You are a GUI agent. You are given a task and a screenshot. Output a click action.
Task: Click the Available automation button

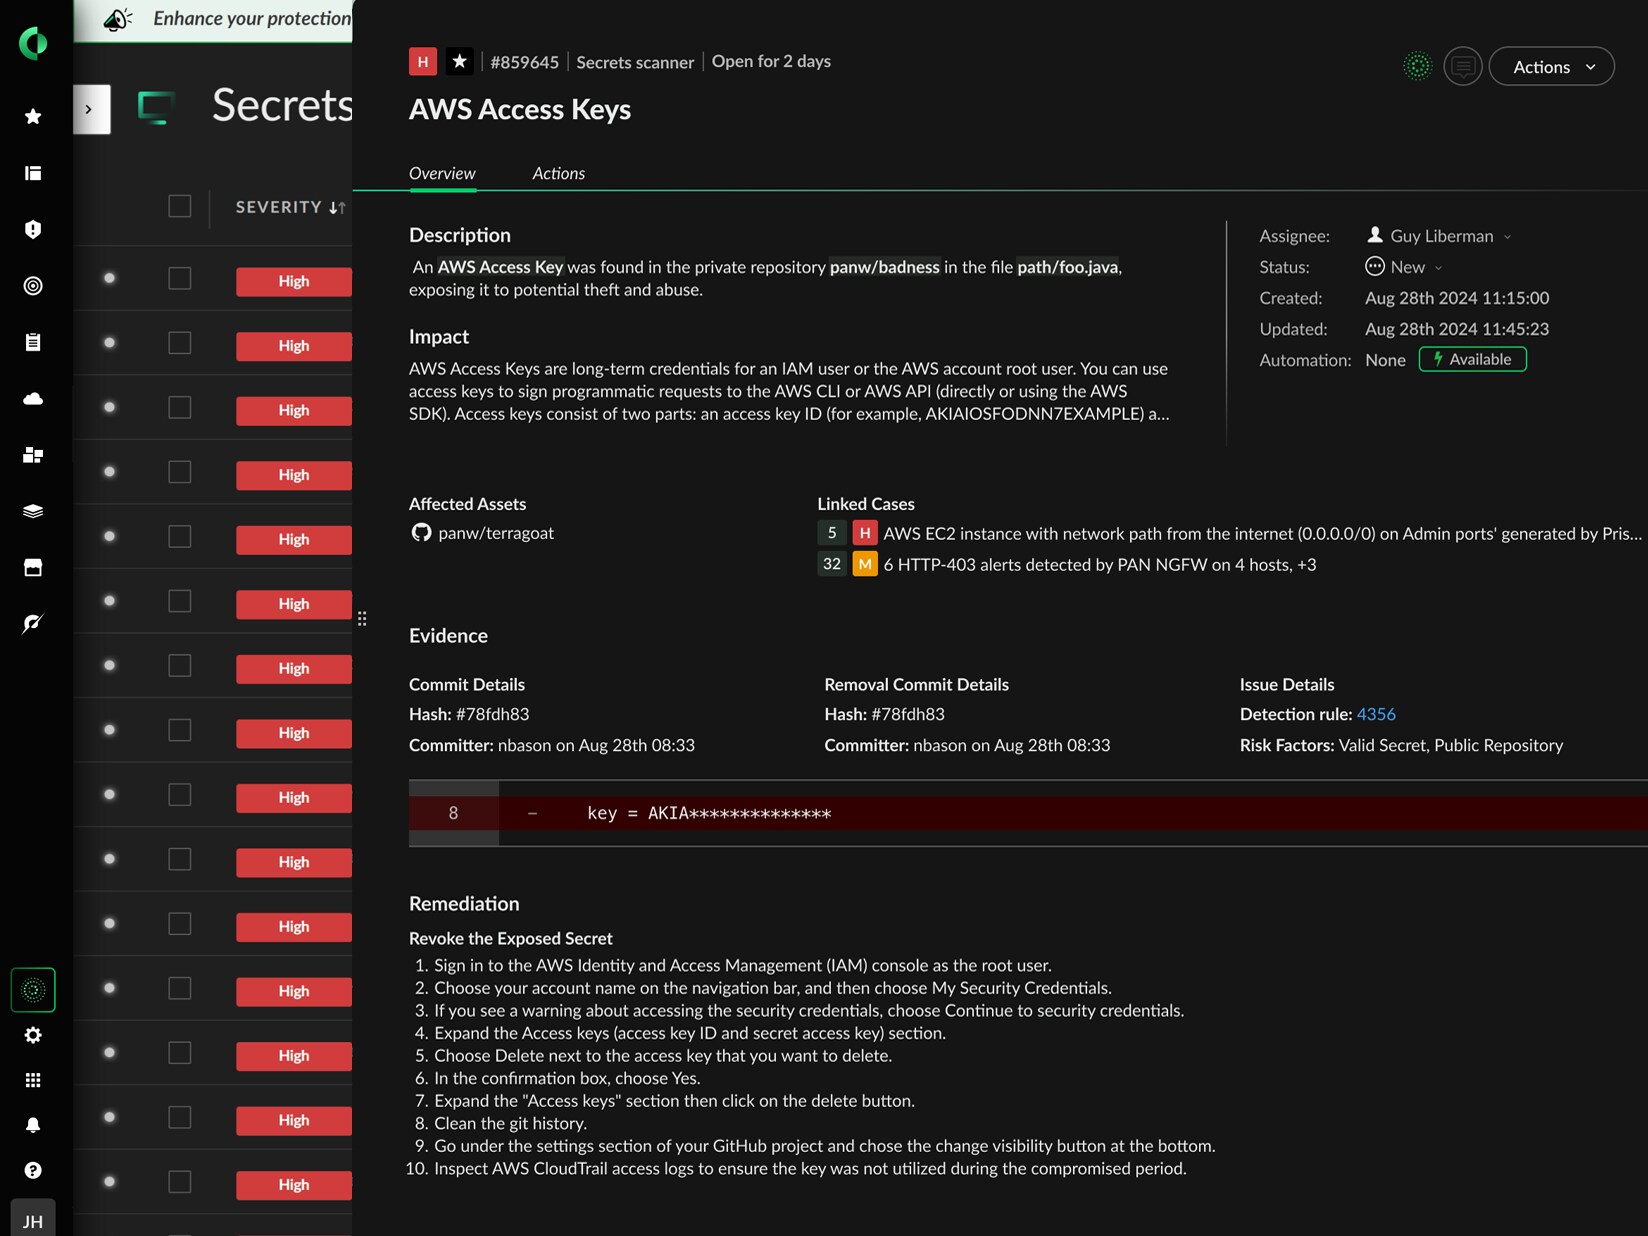[1471, 359]
